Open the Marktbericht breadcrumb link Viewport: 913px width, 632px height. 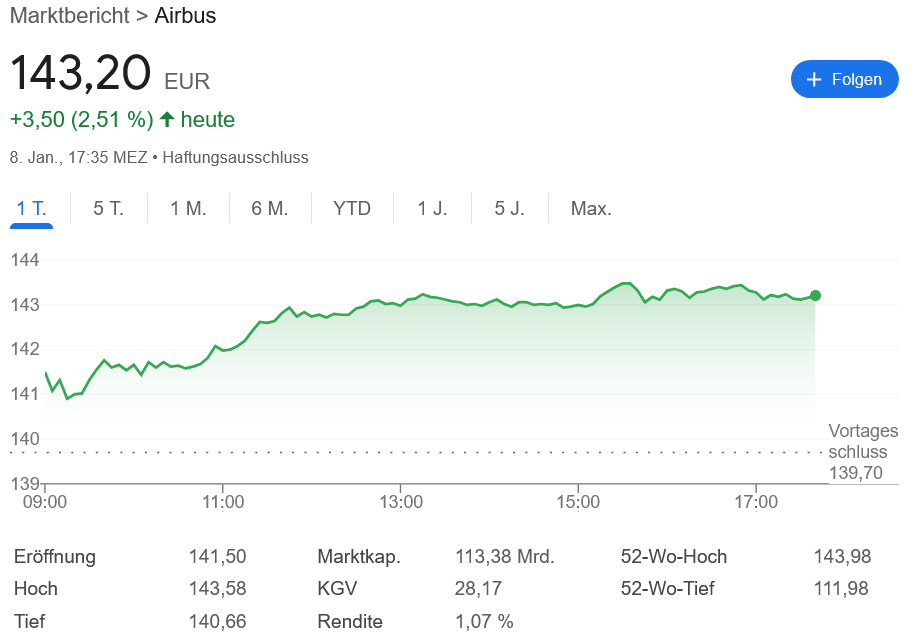69,16
